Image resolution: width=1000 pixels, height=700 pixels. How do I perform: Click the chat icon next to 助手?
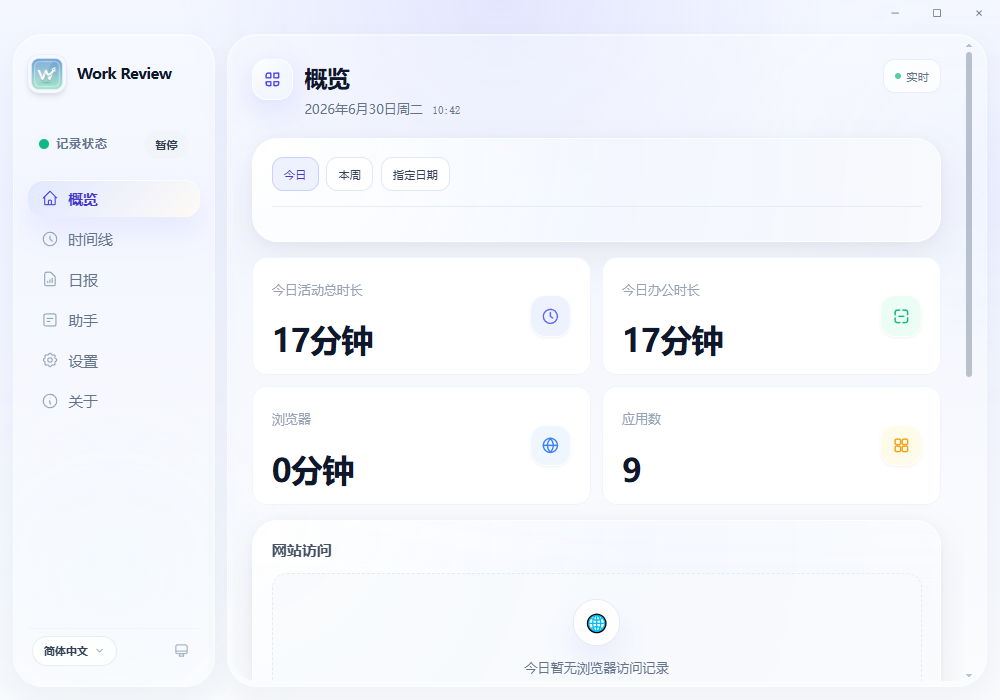(x=50, y=320)
